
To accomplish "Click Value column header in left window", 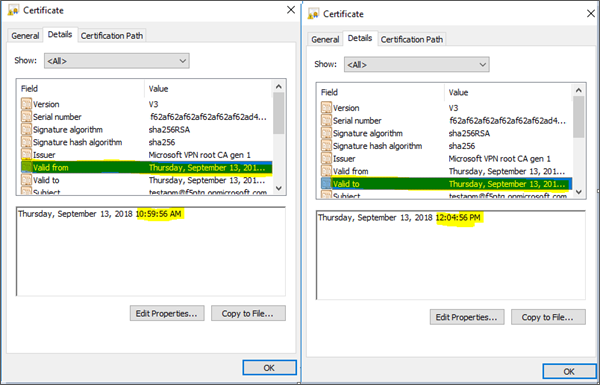I will coord(209,89).
